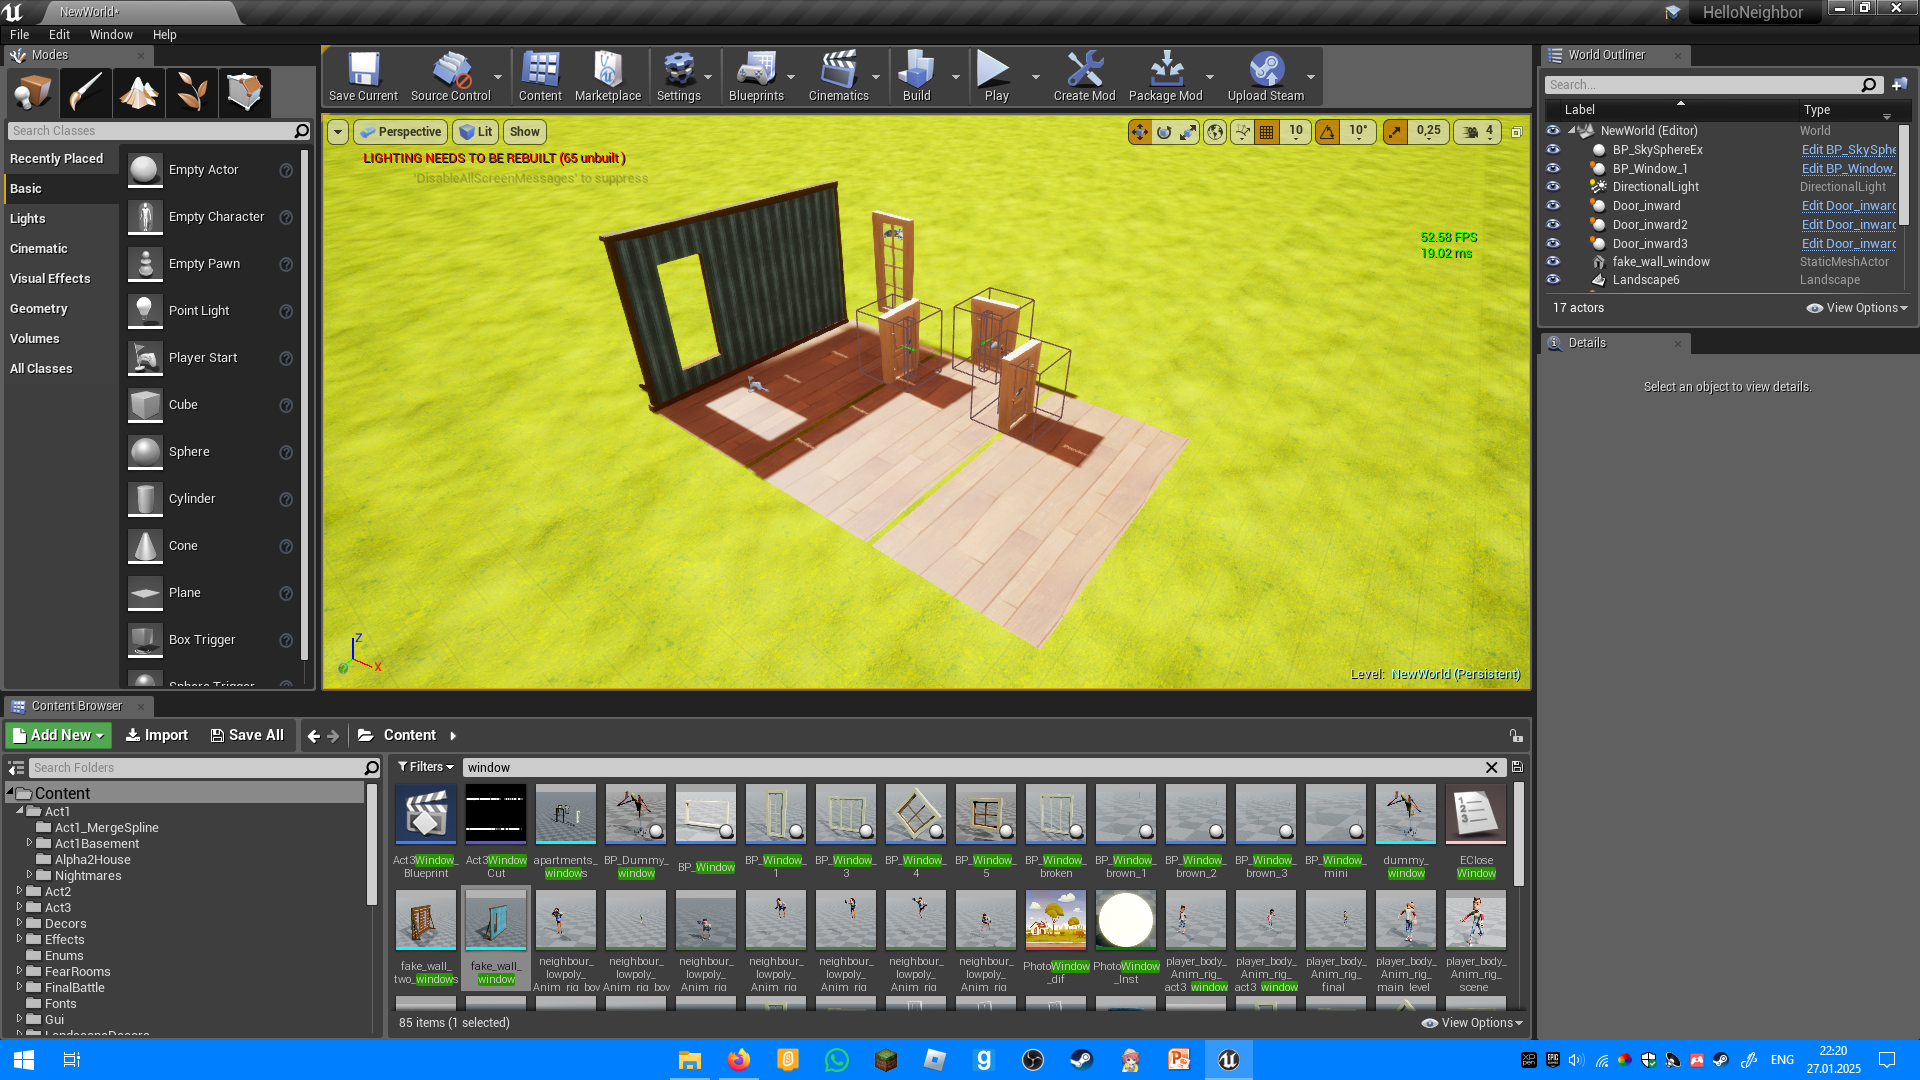The width and height of the screenshot is (1920, 1080).
Task: Toggle visibility of fake_wall_window actor
Action: (x=1553, y=261)
